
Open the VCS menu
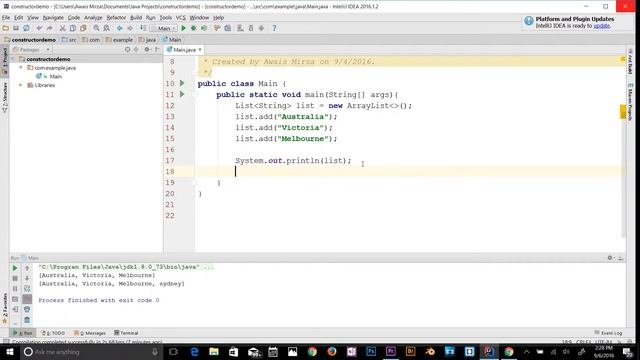pyautogui.click(x=180, y=18)
